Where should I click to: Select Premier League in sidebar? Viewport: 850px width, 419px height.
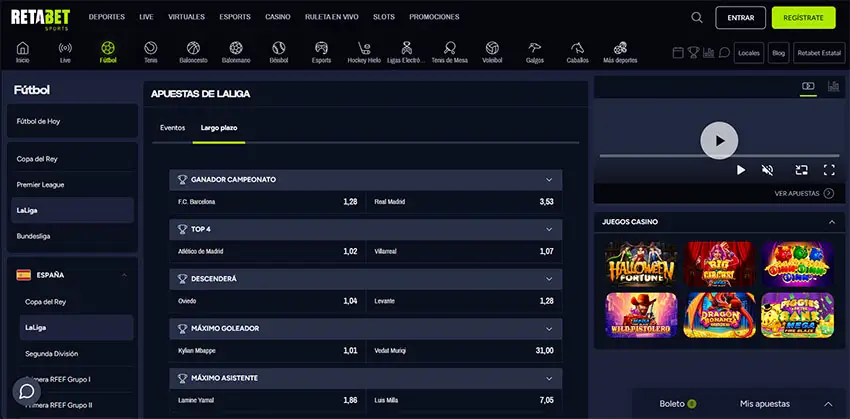72,185
